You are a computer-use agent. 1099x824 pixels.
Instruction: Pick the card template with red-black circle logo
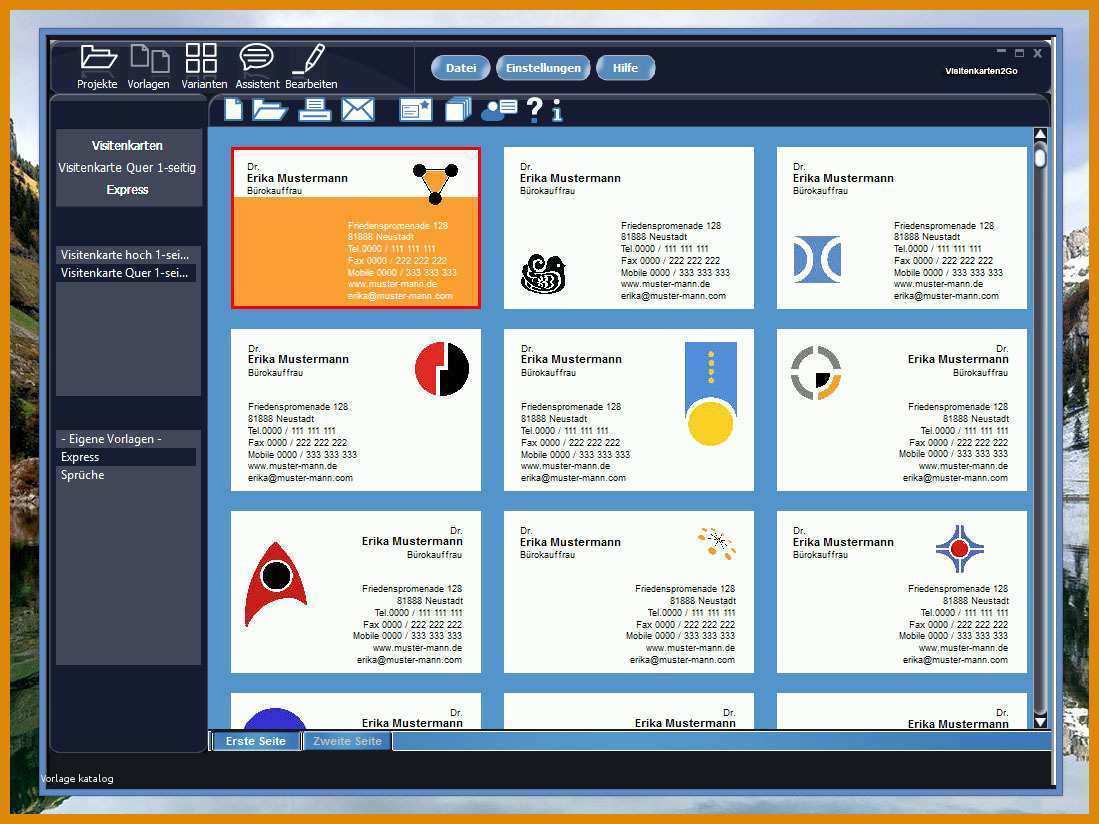tap(356, 410)
